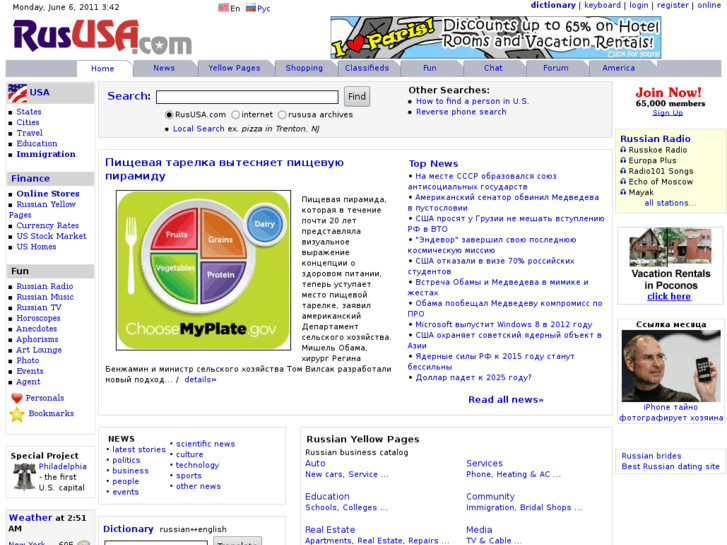
Task: Open the Poconos vacation rentals image
Action: click(670, 247)
